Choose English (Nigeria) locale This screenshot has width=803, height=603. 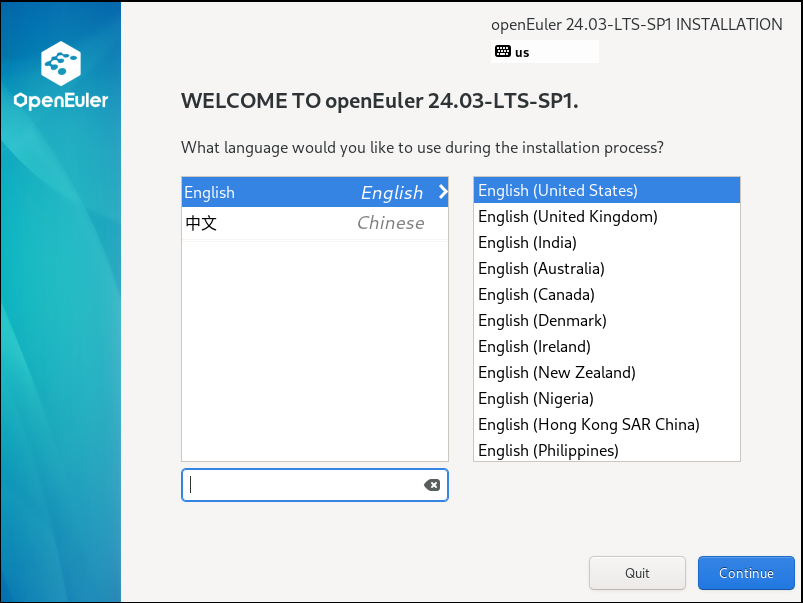[607, 399]
